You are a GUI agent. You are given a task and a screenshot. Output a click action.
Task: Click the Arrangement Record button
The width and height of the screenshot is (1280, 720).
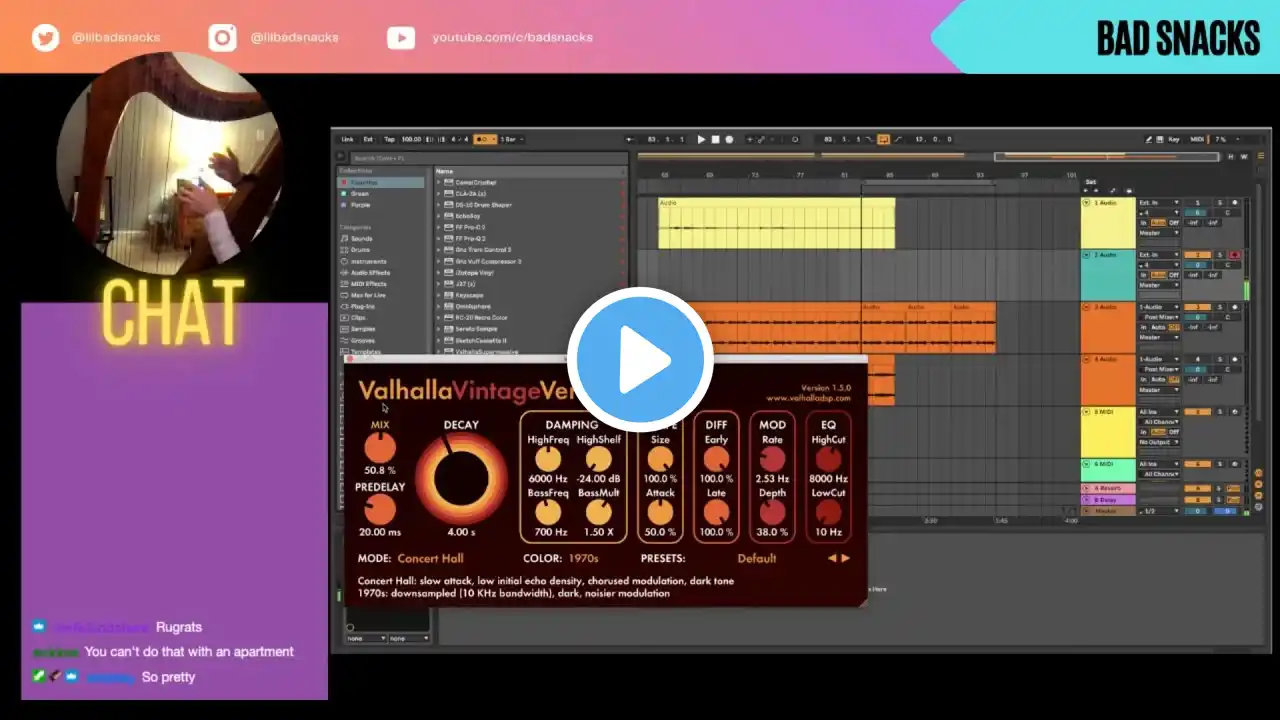pos(729,139)
